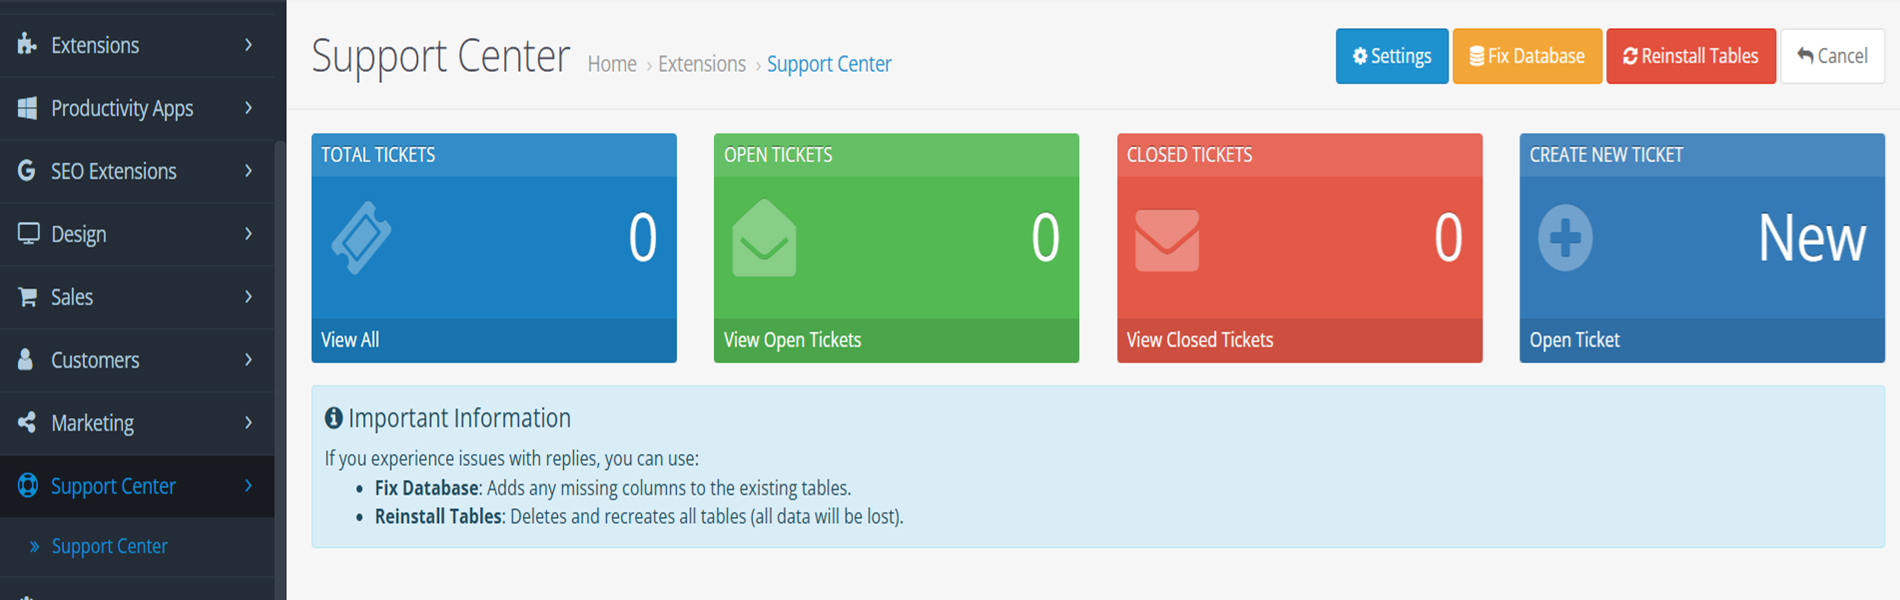Open the Customers sidebar menu
1900x600 pixels.
tap(95, 360)
